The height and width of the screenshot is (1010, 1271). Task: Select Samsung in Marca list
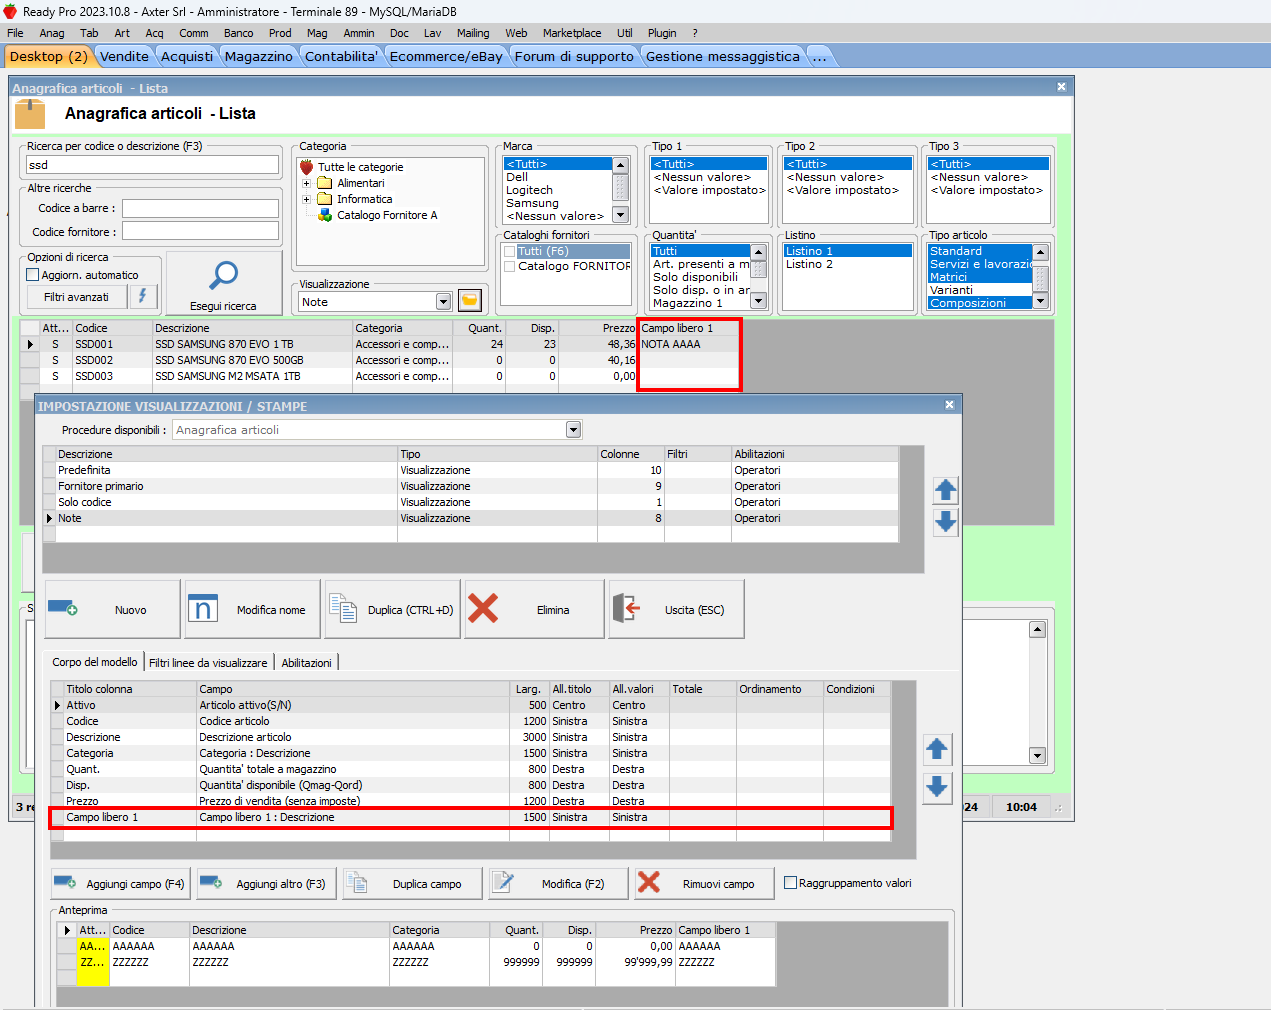click(x=532, y=203)
